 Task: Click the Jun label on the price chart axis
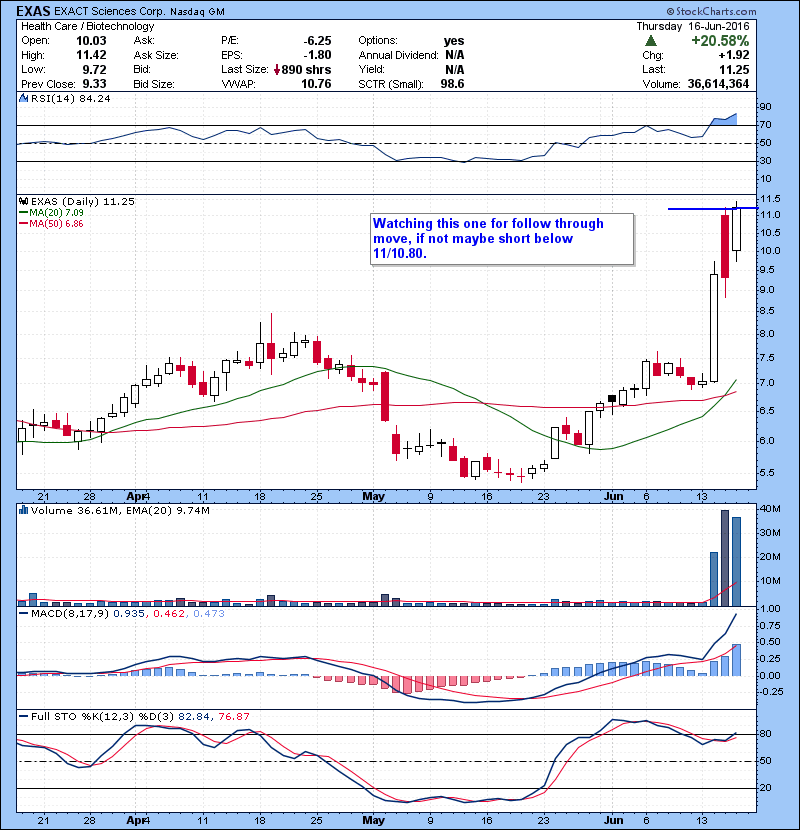(x=614, y=496)
